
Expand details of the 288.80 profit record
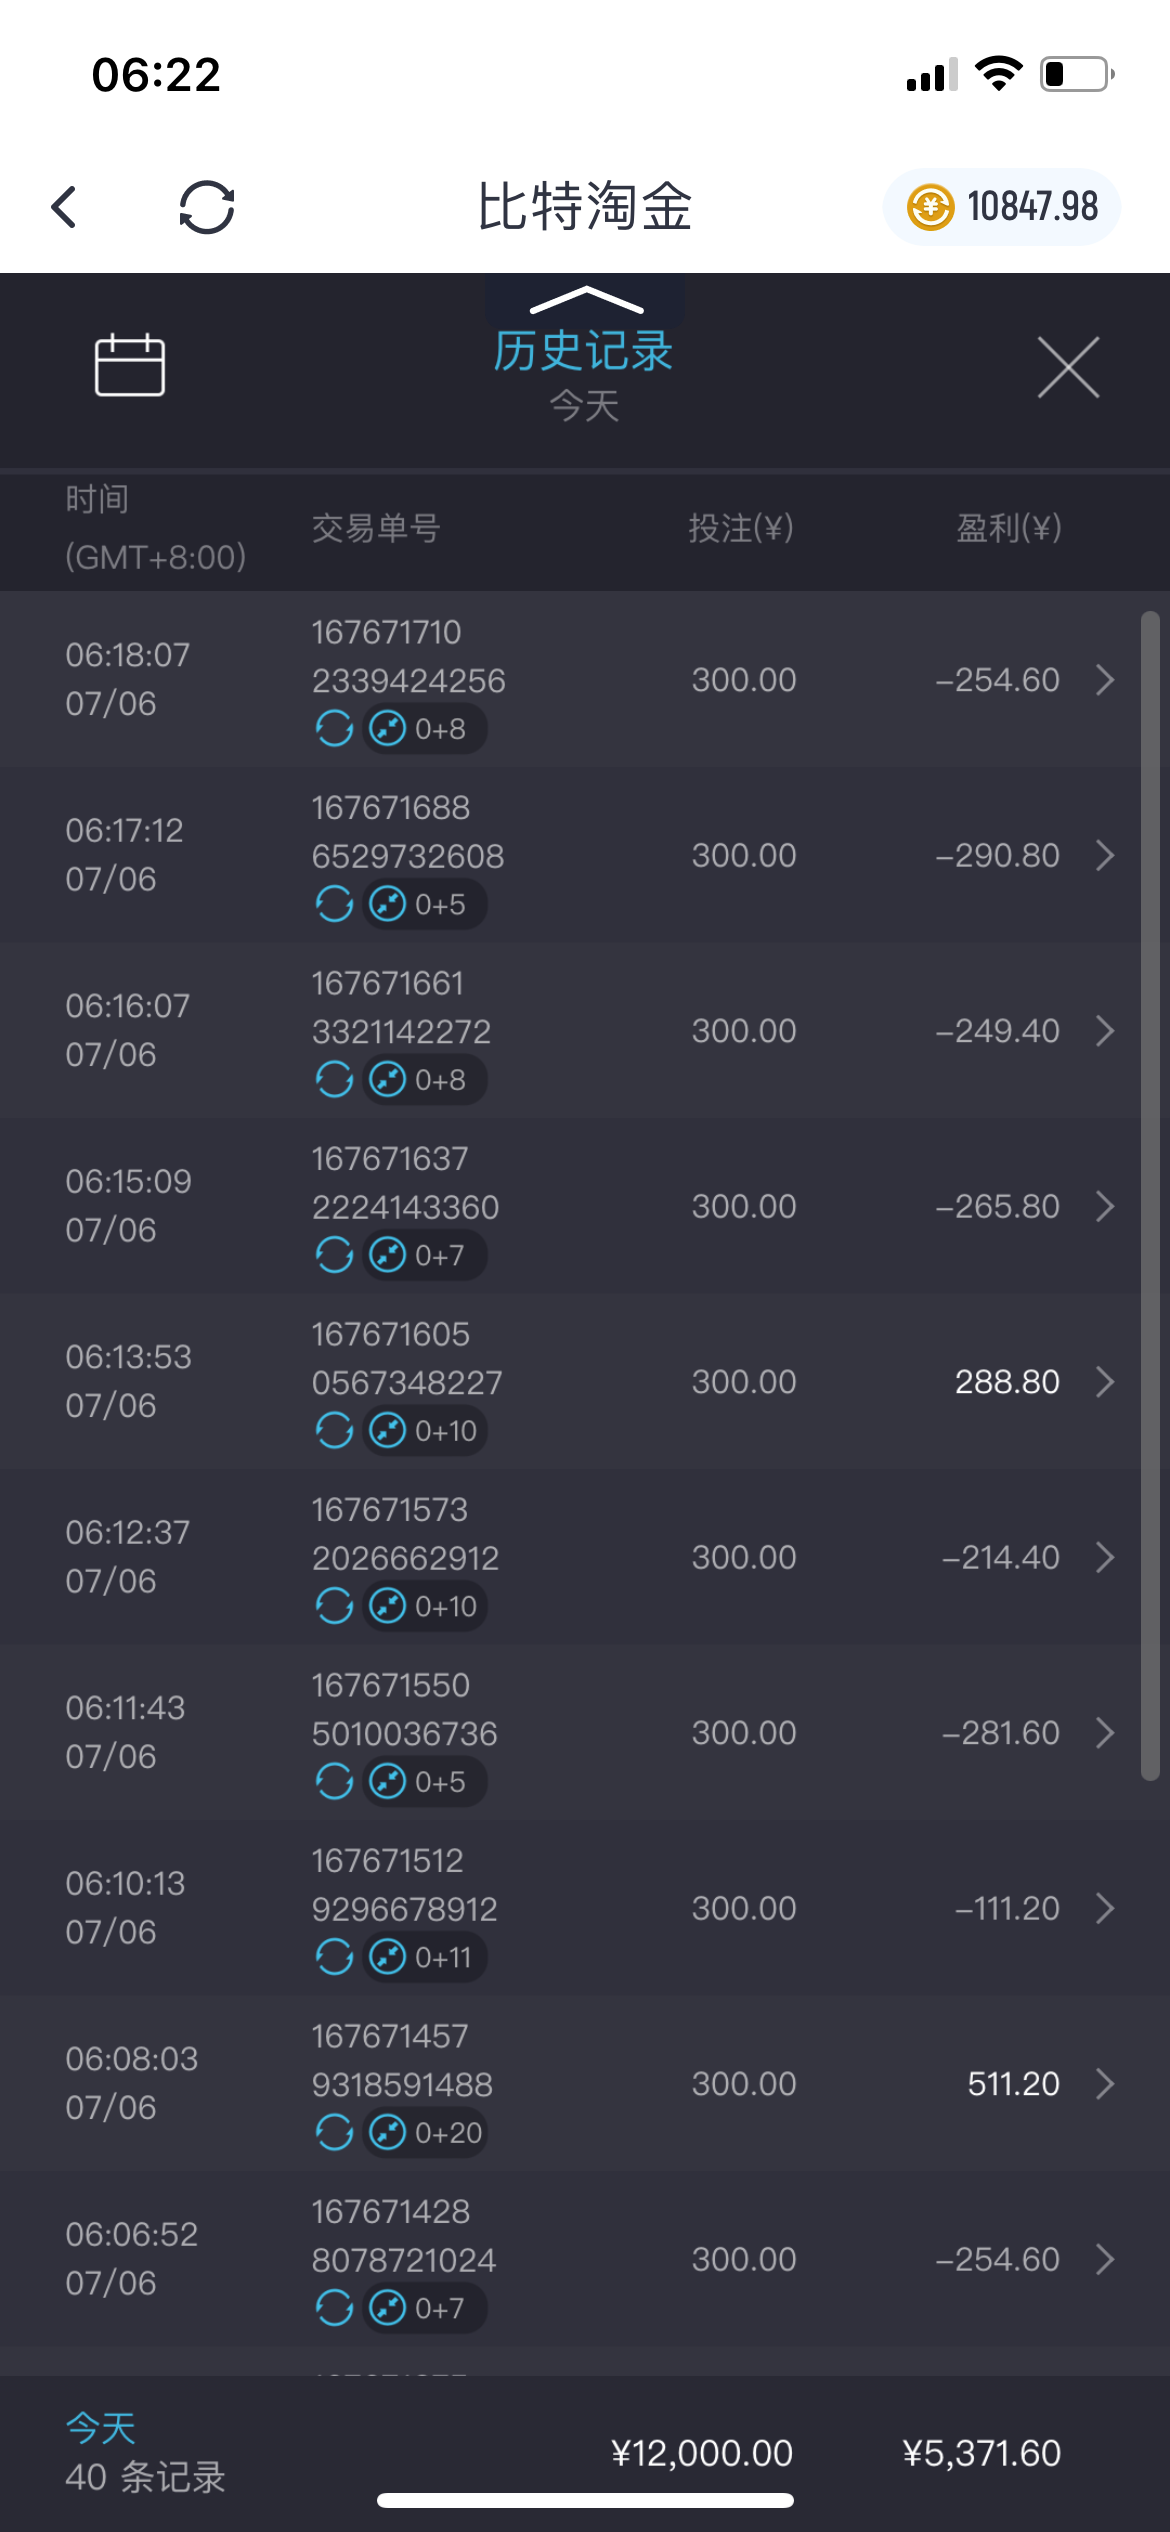pos(1105,1382)
